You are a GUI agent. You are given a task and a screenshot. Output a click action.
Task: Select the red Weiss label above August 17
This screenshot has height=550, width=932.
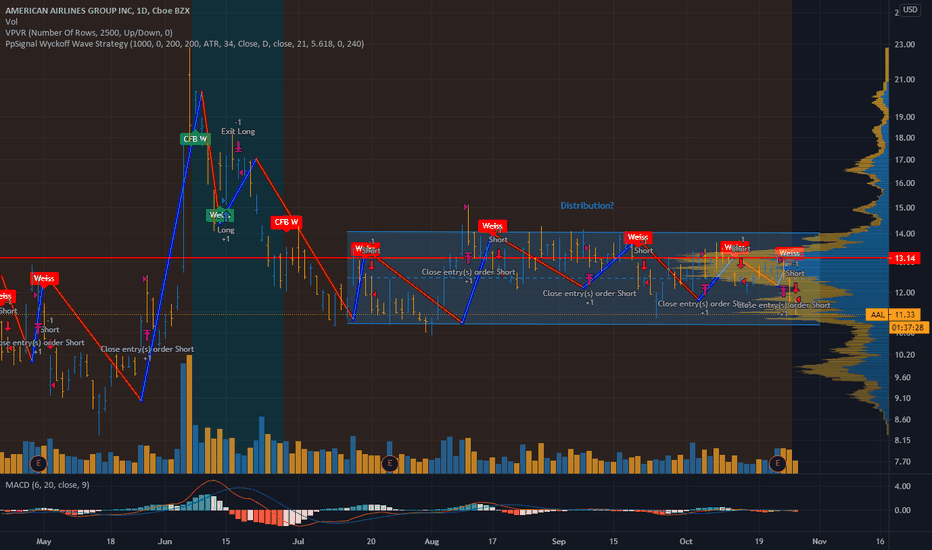(492, 226)
